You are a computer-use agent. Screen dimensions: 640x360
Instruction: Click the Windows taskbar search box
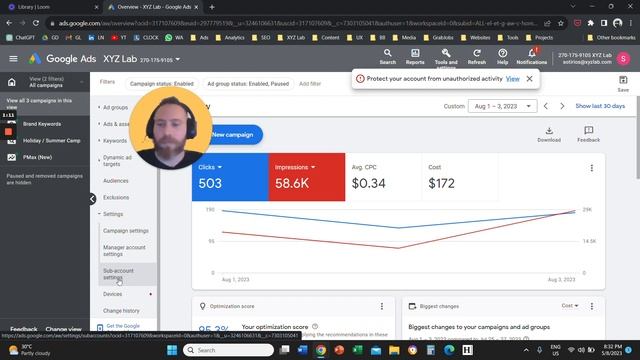(x=229, y=350)
